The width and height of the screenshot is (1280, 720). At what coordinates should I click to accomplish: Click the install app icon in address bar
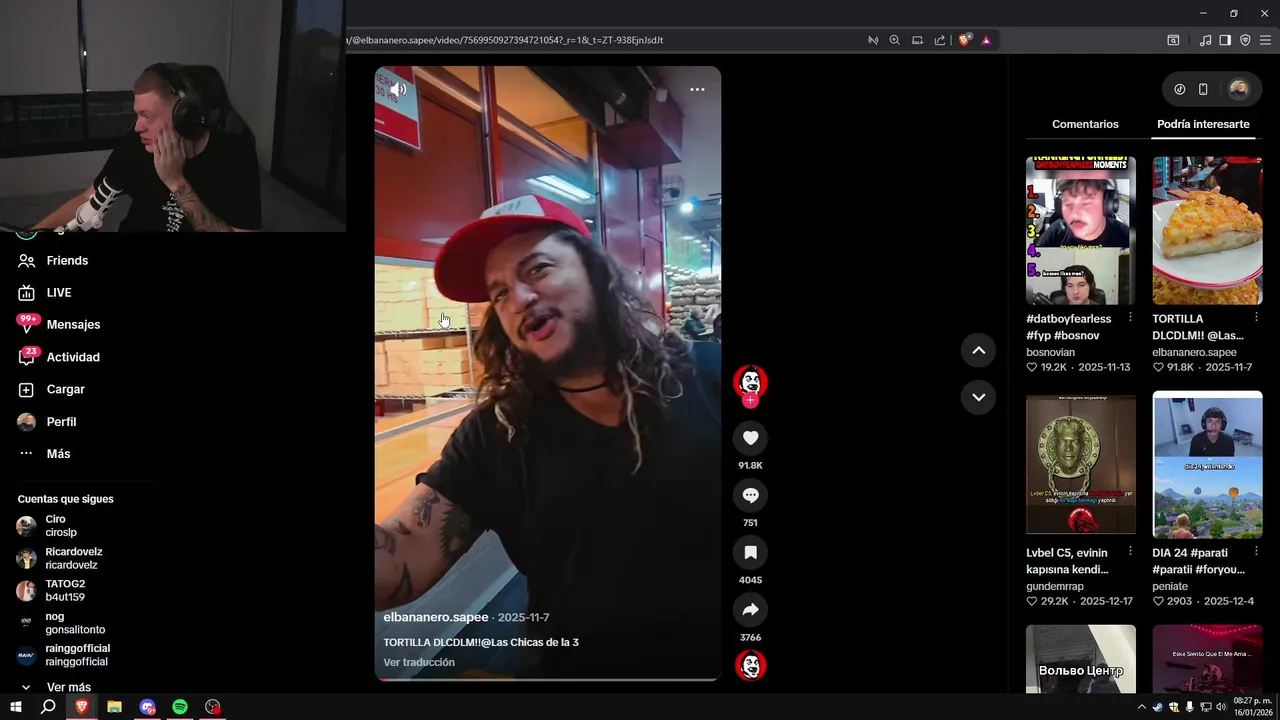(917, 40)
